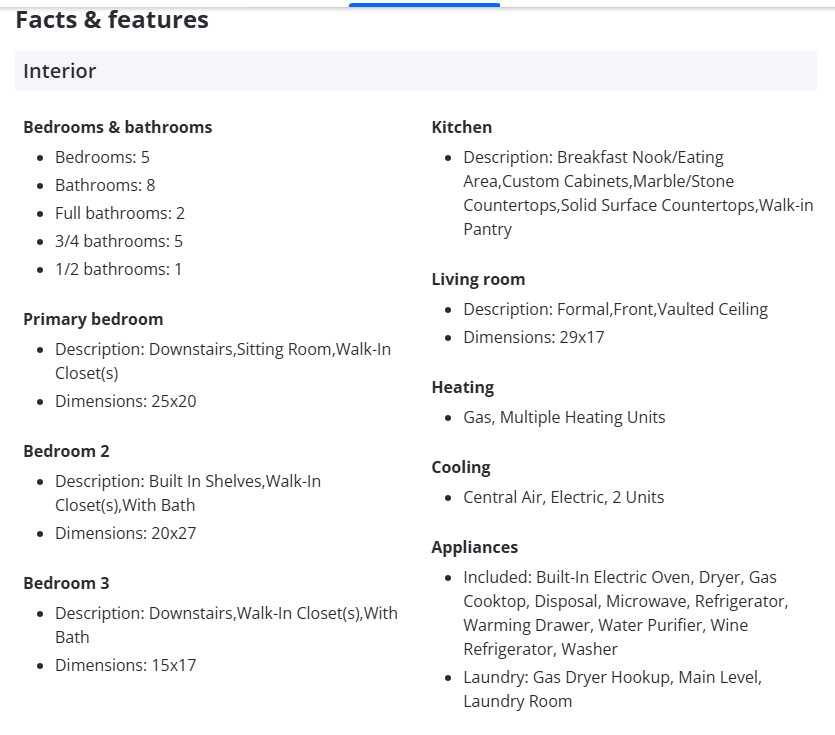This screenshot has width=835, height=735.
Task: Click the Central Air, Electric, 2 Units text
Action: point(563,497)
